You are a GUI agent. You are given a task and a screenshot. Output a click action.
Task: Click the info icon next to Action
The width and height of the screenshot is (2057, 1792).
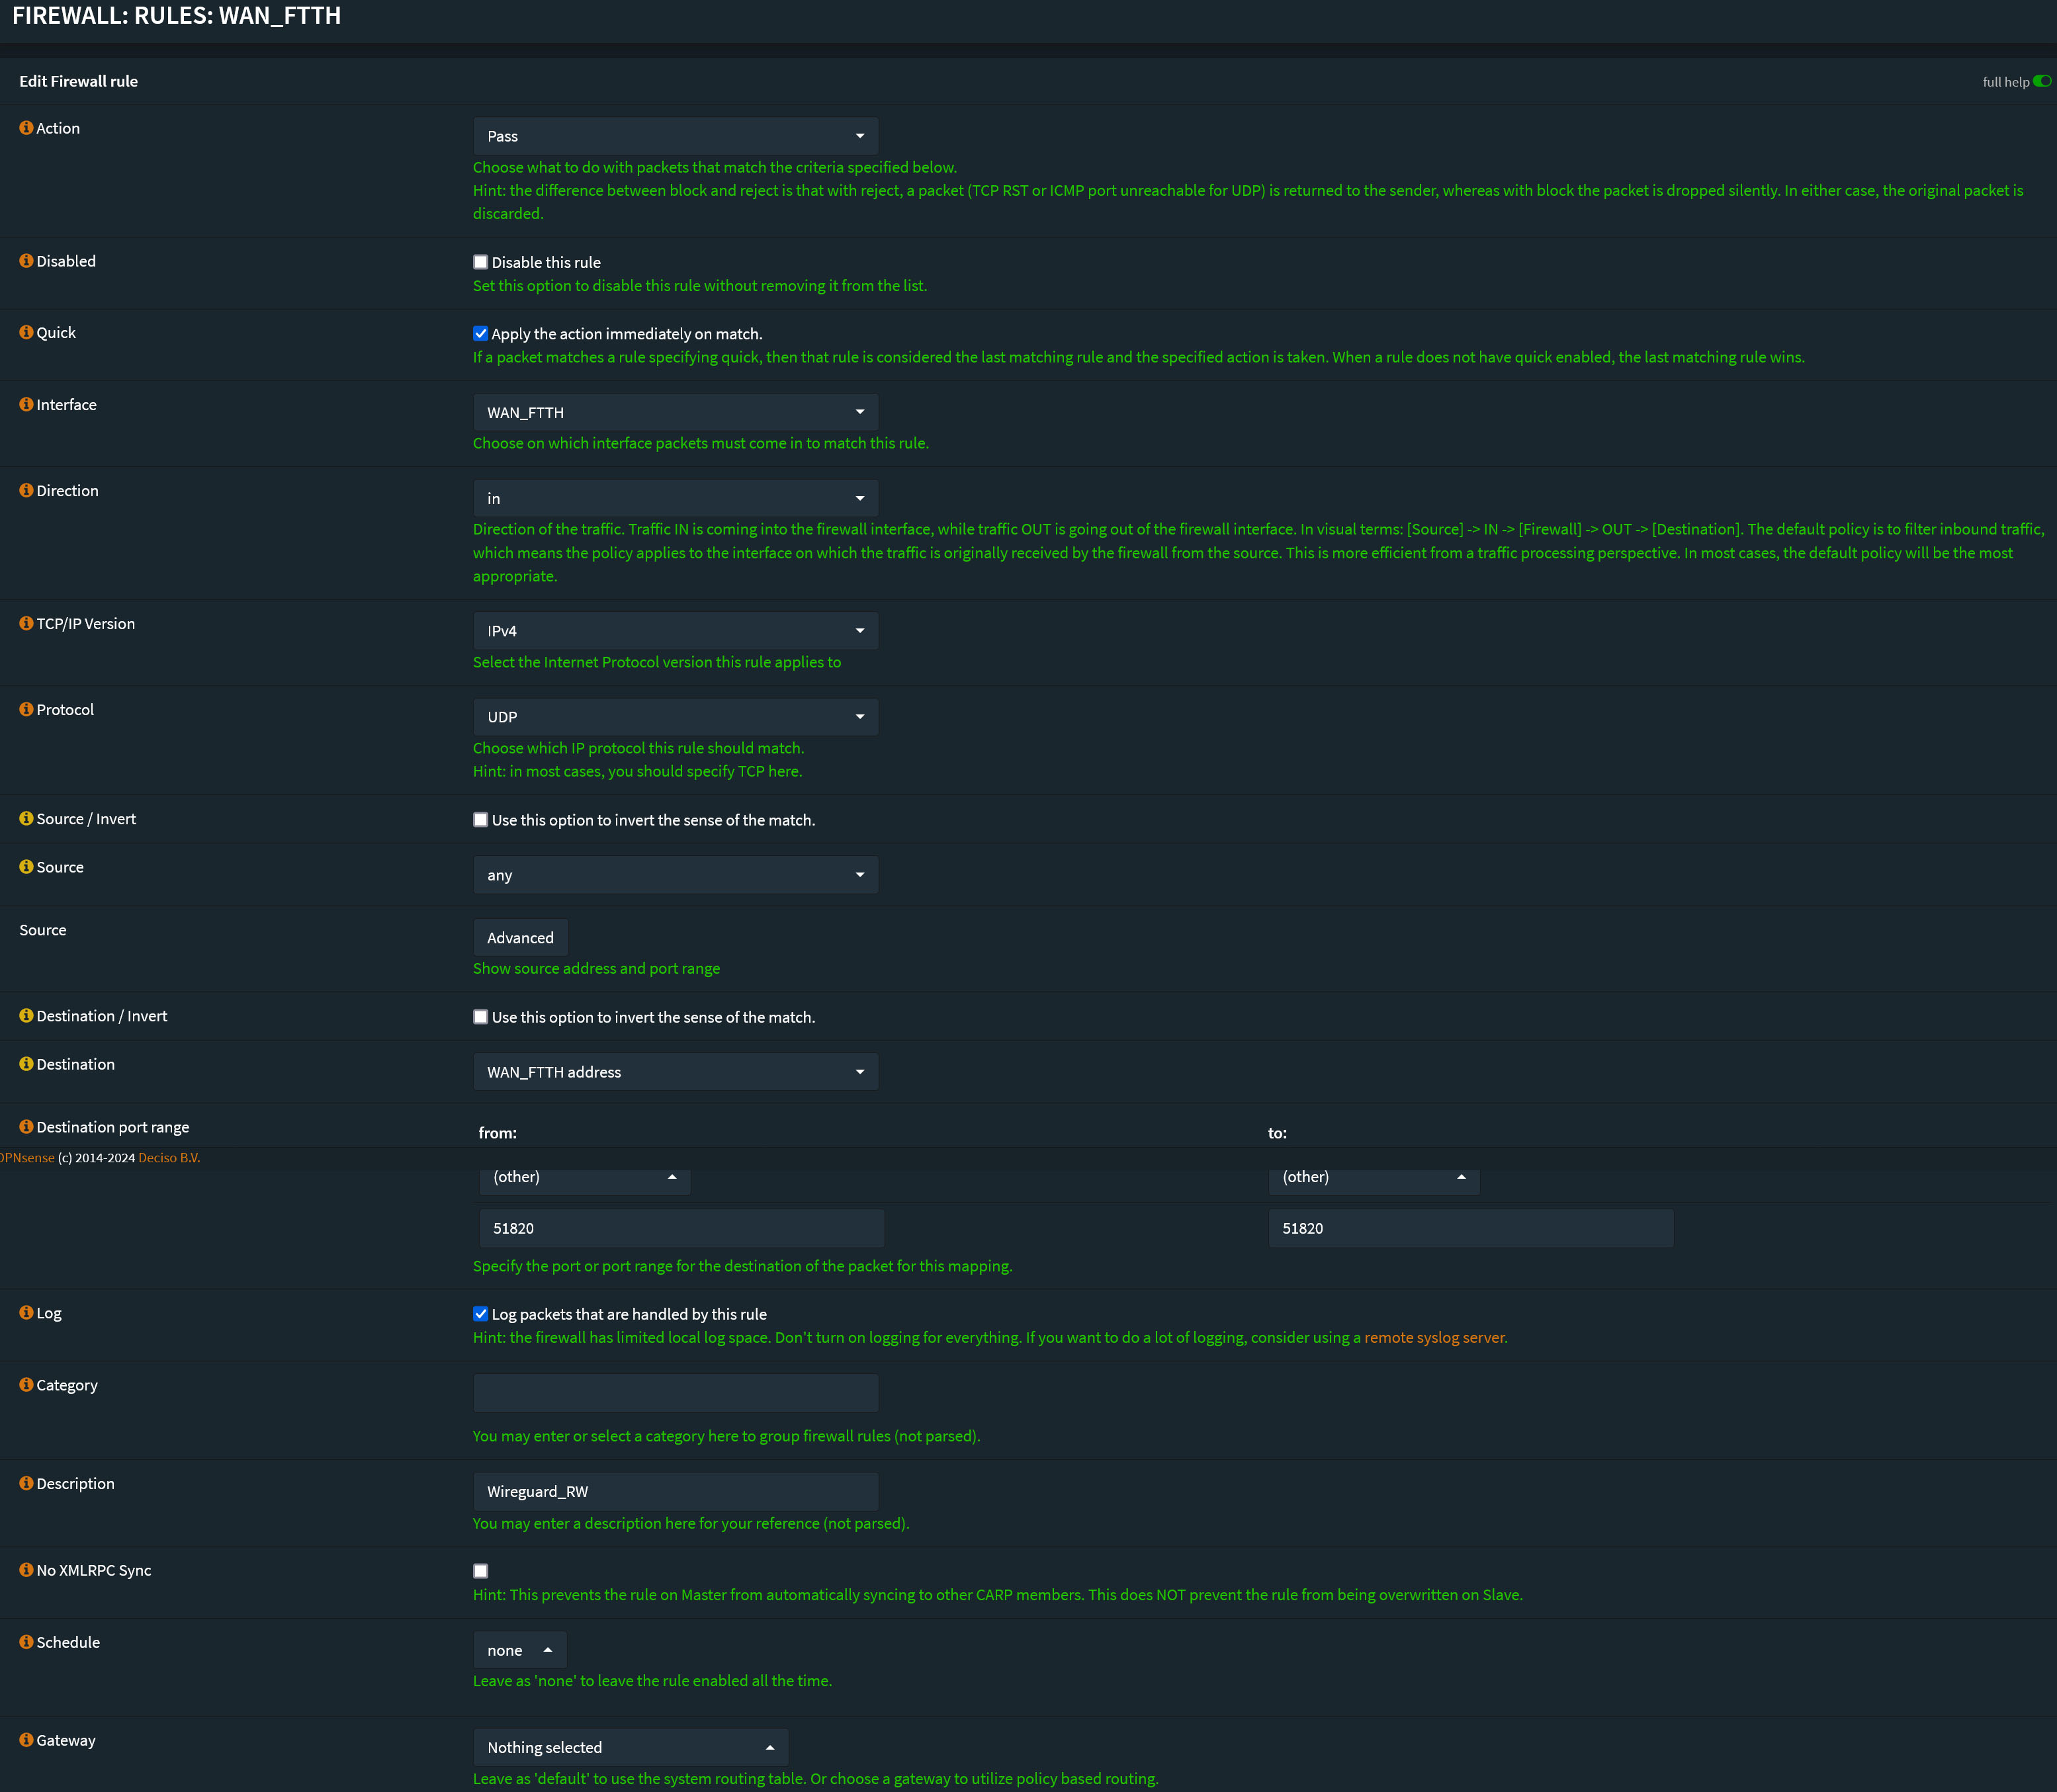(26, 128)
